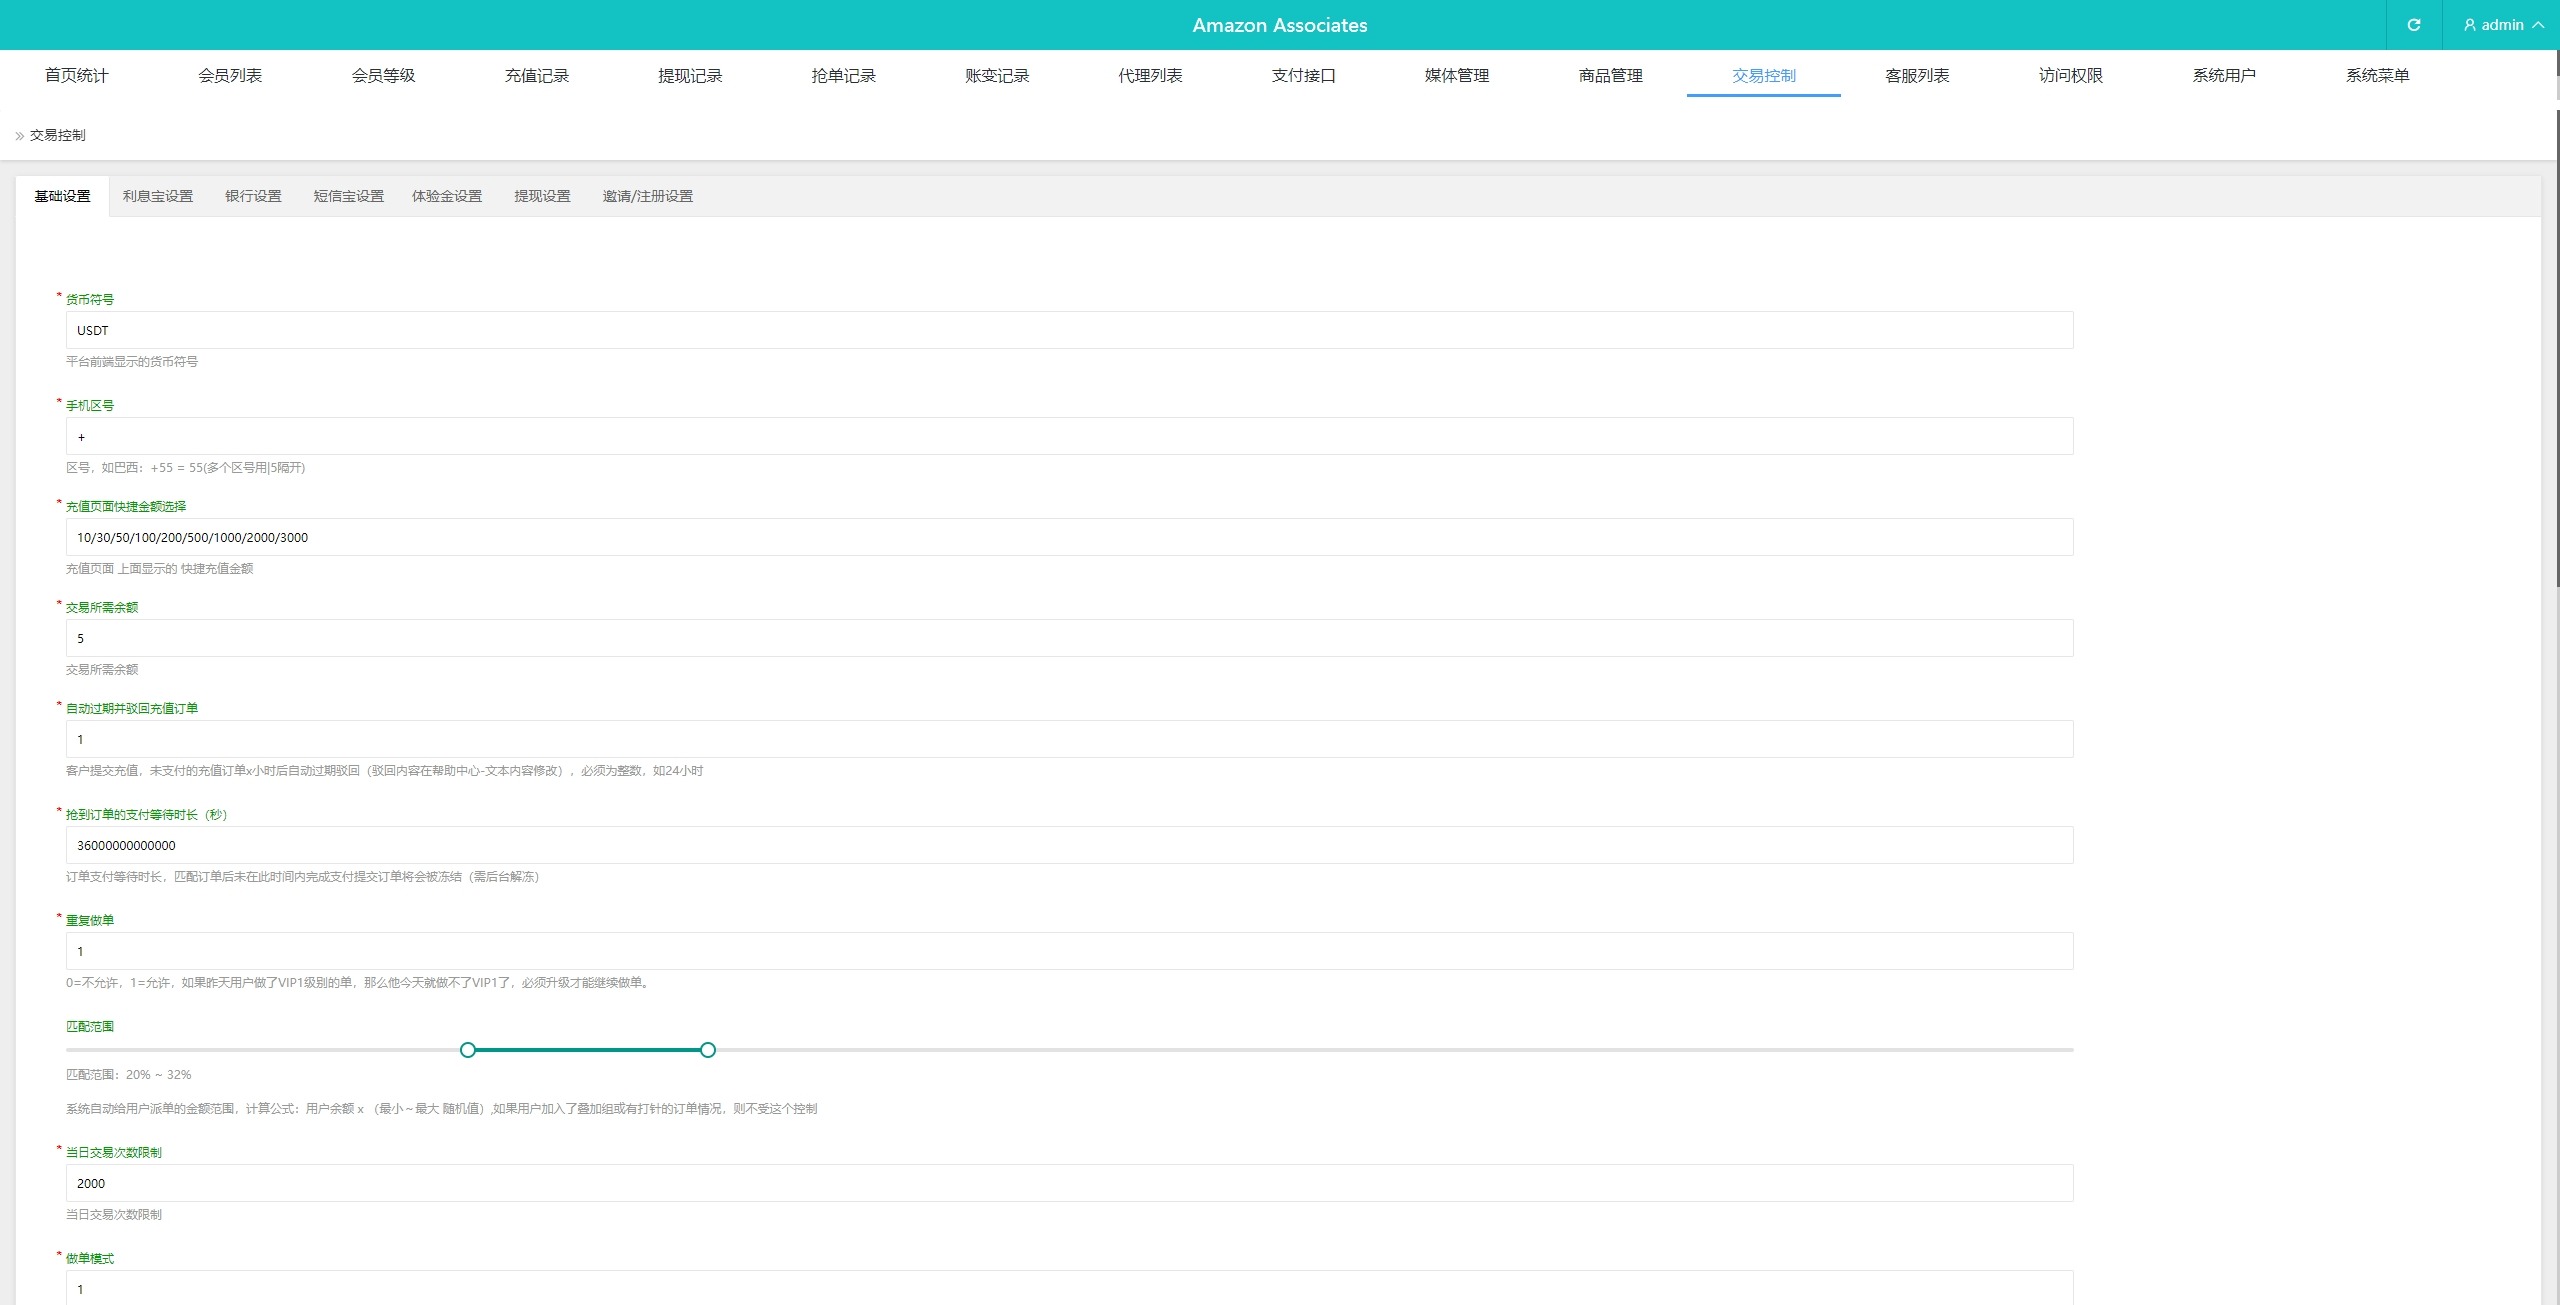Focus the 手机区号 input field
This screenshot has height=1305, width=2560.
(1069, 437)
